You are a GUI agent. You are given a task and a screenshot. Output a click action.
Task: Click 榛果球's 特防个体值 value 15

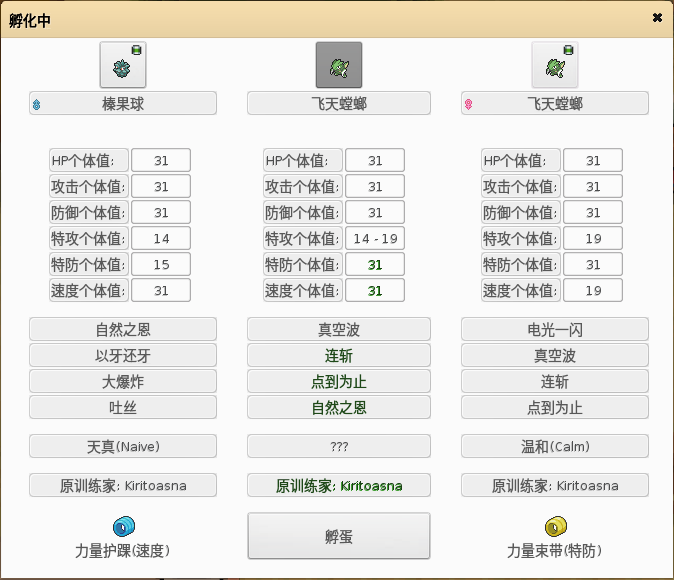click(161, 264)
